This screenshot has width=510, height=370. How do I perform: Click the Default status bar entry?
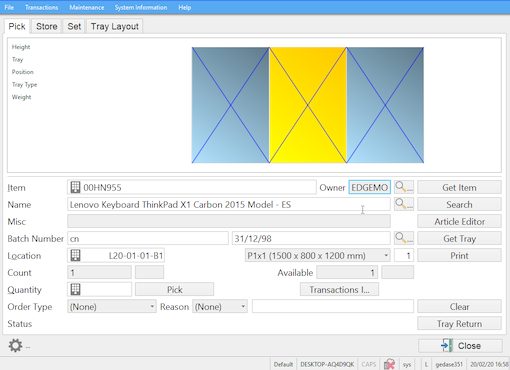click(283, 364)
